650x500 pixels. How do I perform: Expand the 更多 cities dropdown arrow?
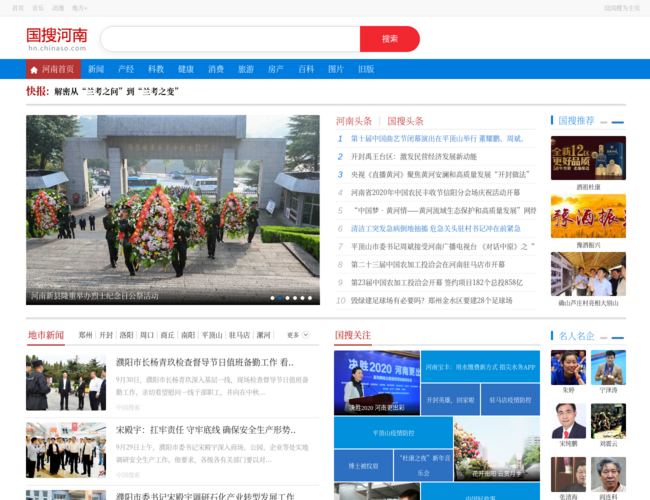pyautogui.click(x=306, y=335)
